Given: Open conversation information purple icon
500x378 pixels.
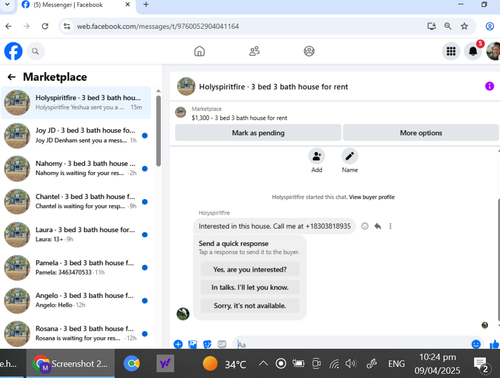Looking at the screenshot, I should 489,86.
